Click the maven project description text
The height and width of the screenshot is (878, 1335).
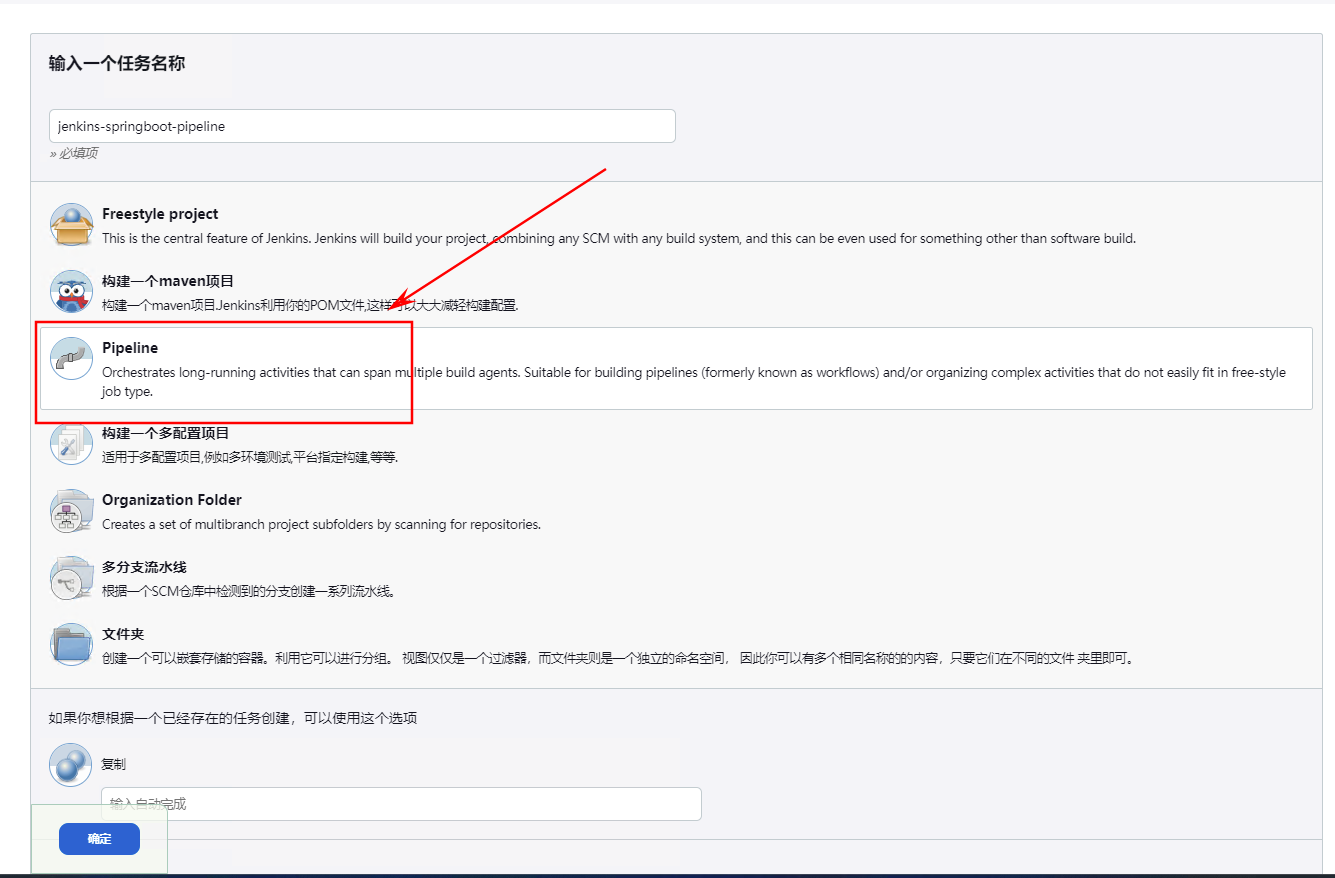[x=310, y=305]
